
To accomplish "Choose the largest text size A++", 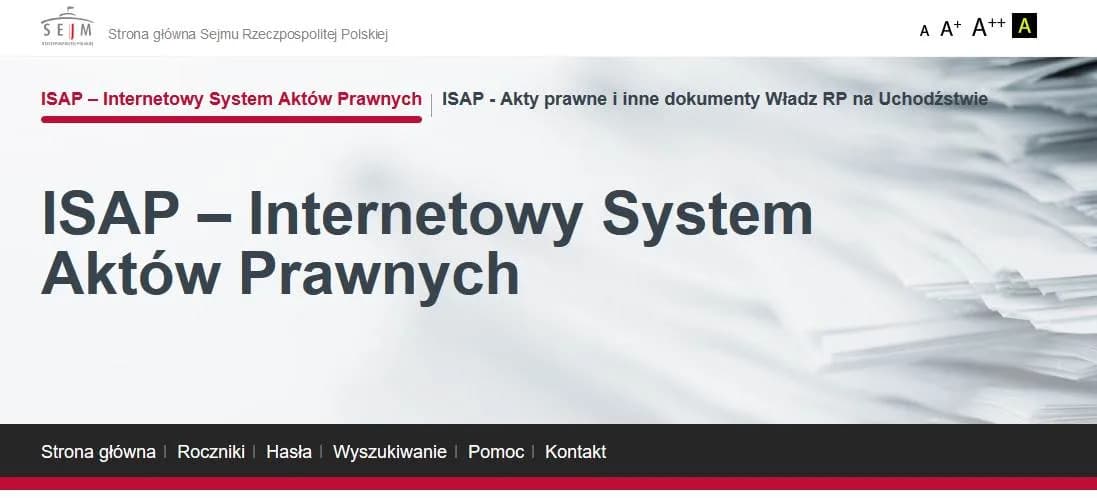I will tap(988, 27).
